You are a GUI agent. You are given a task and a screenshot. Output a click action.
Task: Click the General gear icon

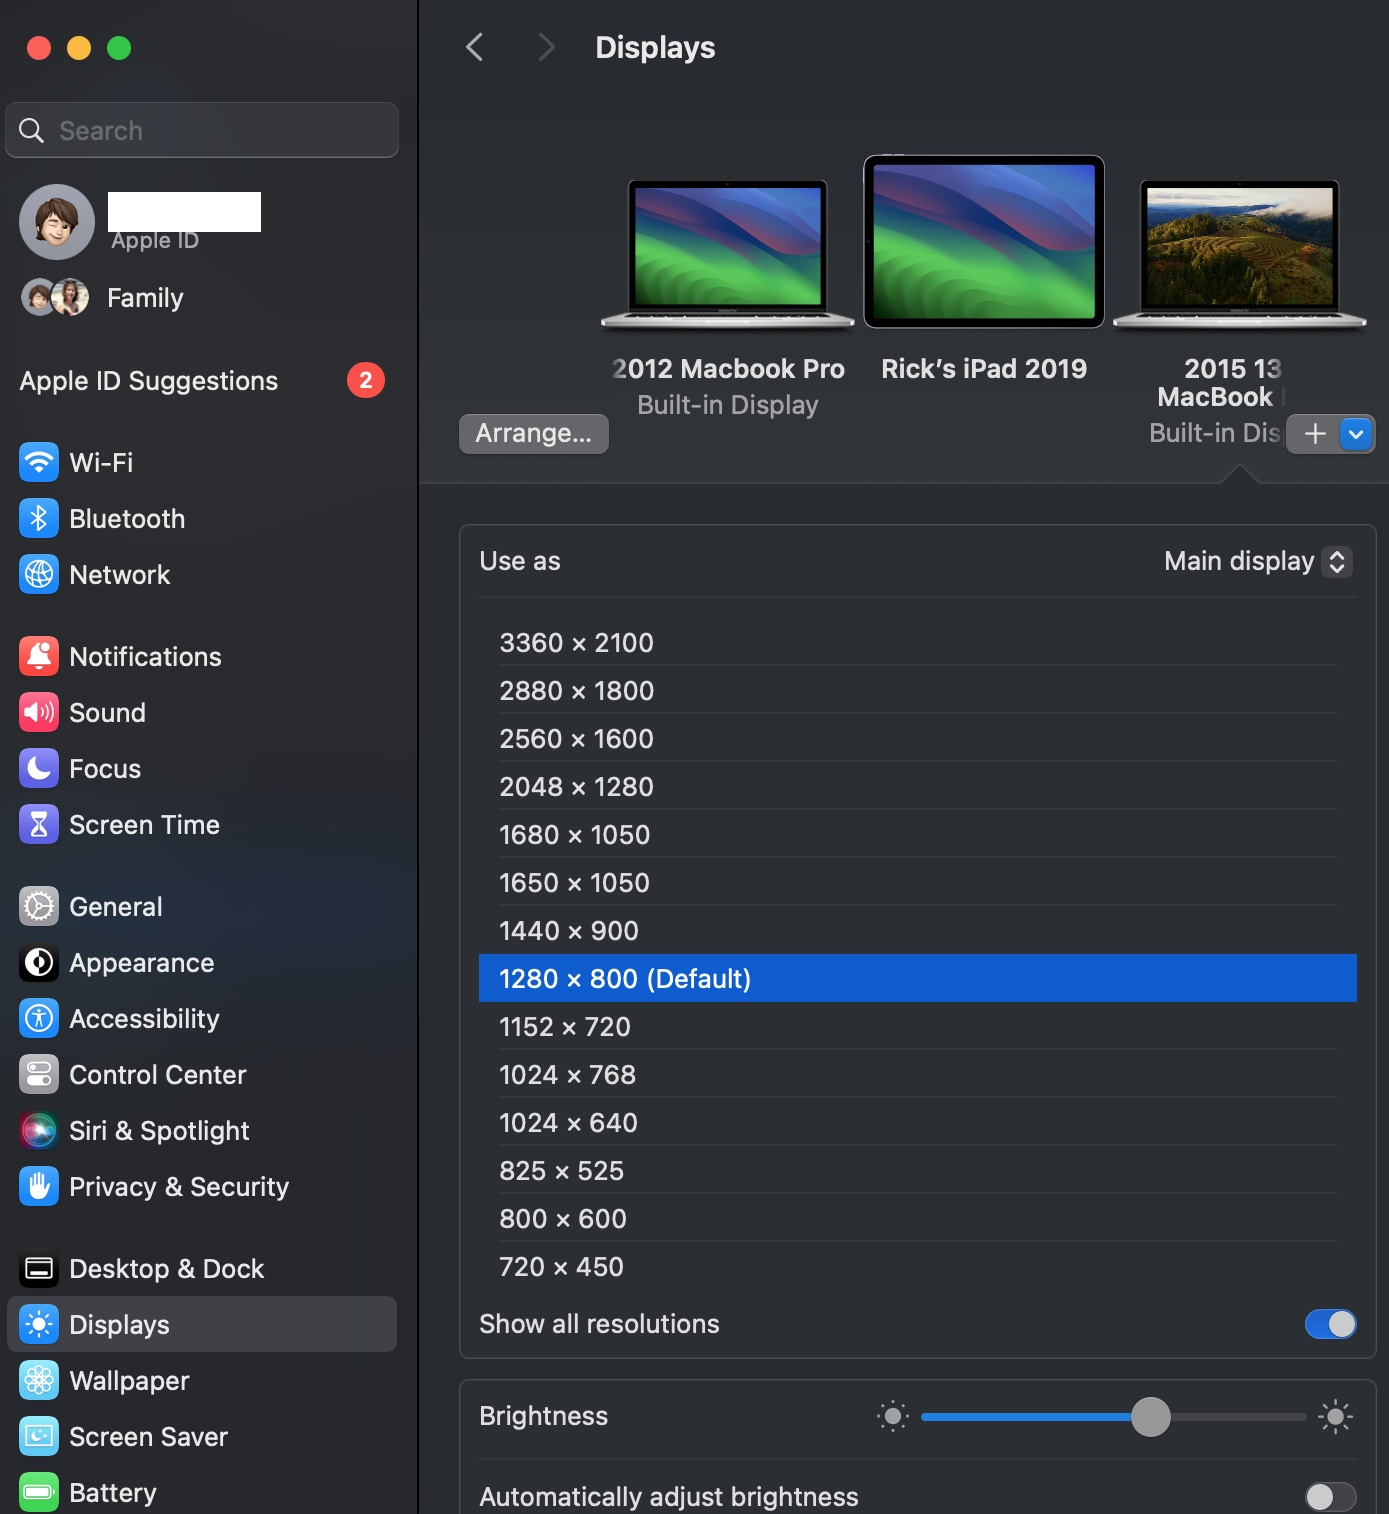[39, 906]
